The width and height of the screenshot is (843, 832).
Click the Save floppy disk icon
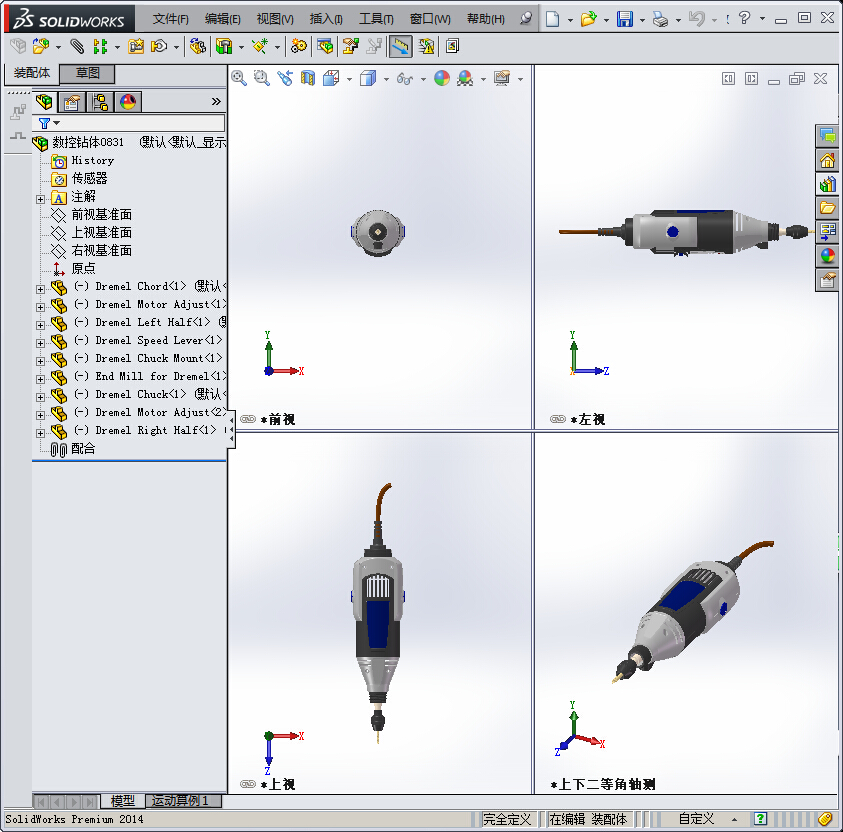(x=625, y=19)
